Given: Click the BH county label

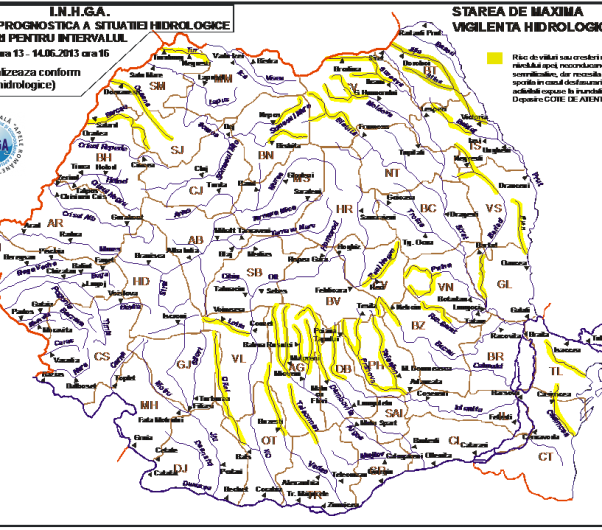Looking at the screenshot, I should [104, 158].
